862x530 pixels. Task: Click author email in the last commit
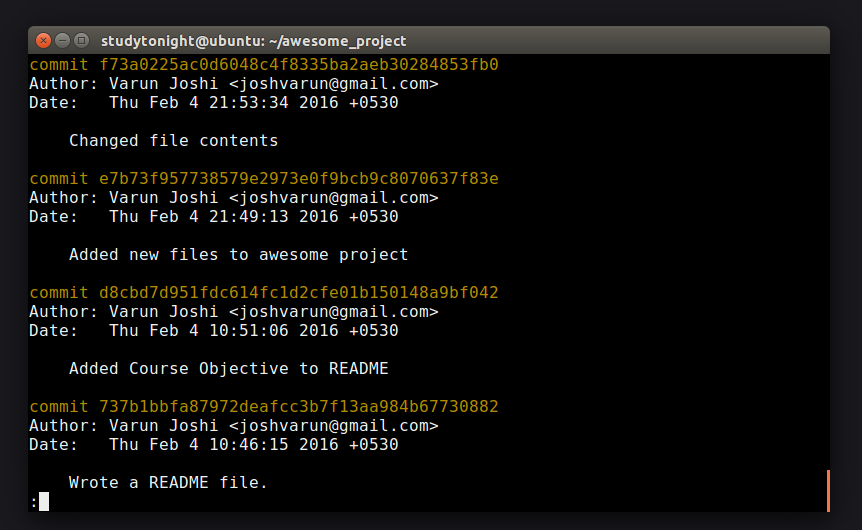pos(334,426)
